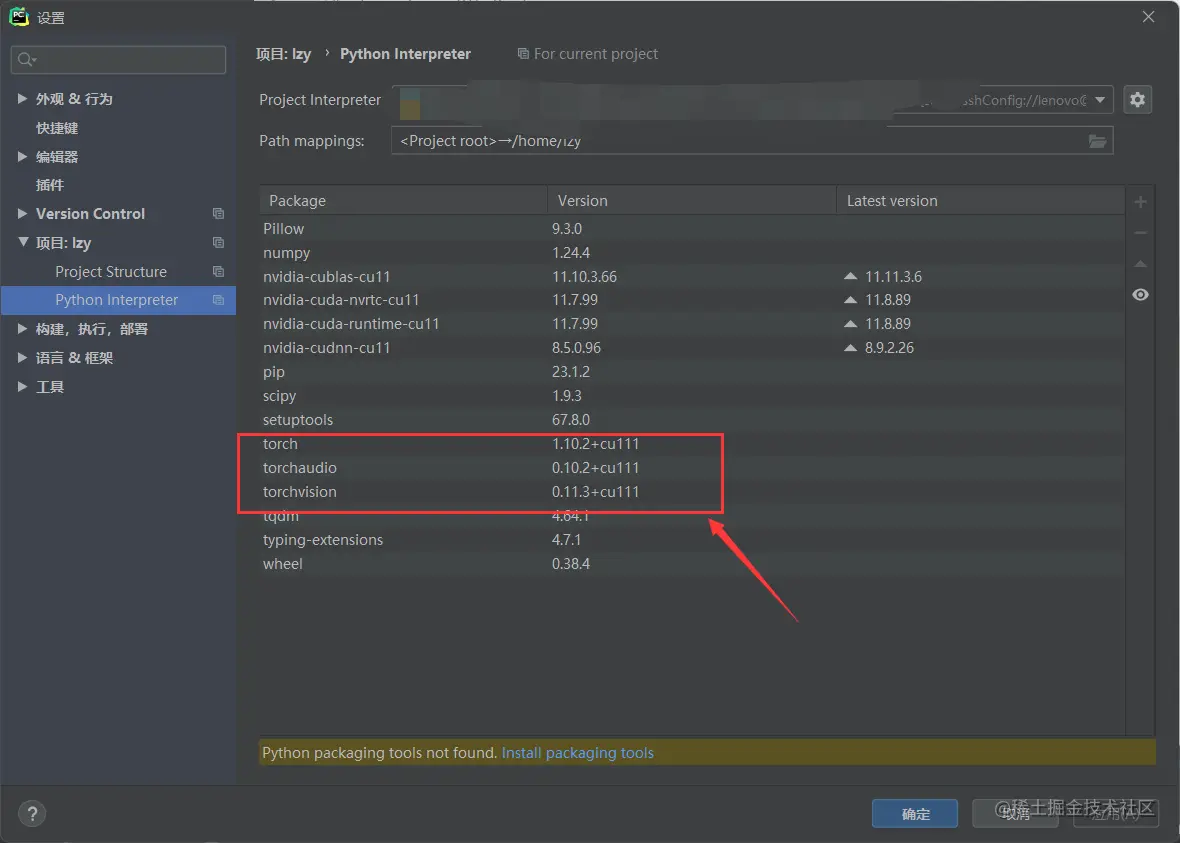Click the Latest version column header

coord(981,201)
